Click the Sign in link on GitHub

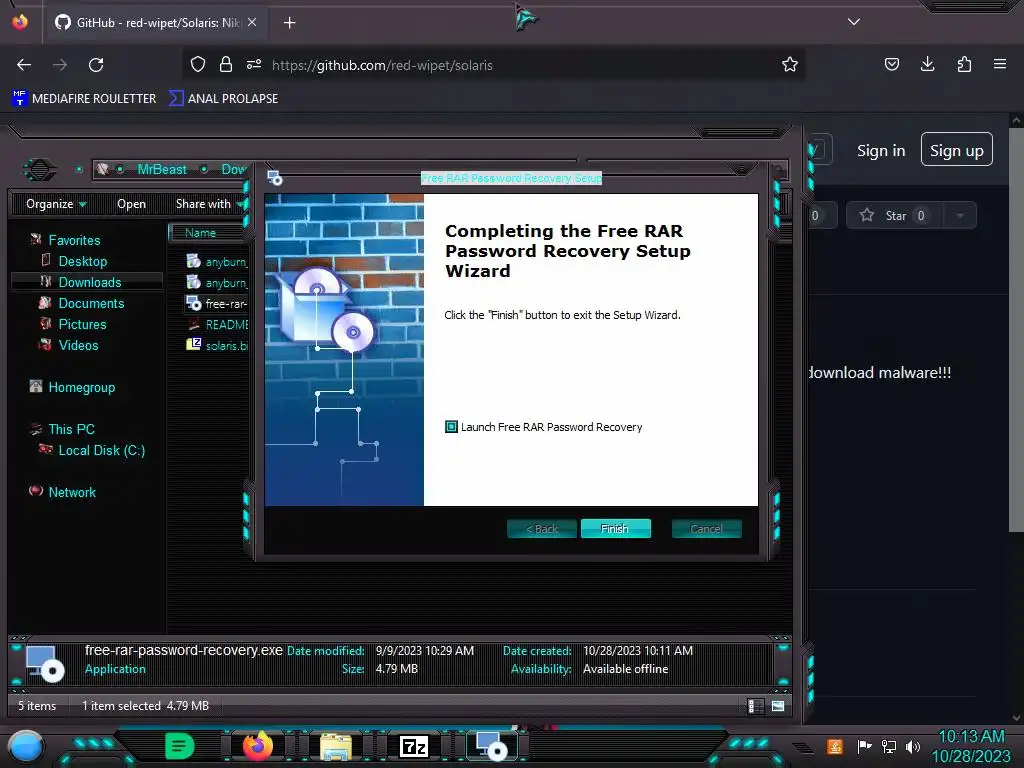click(881, 151)
